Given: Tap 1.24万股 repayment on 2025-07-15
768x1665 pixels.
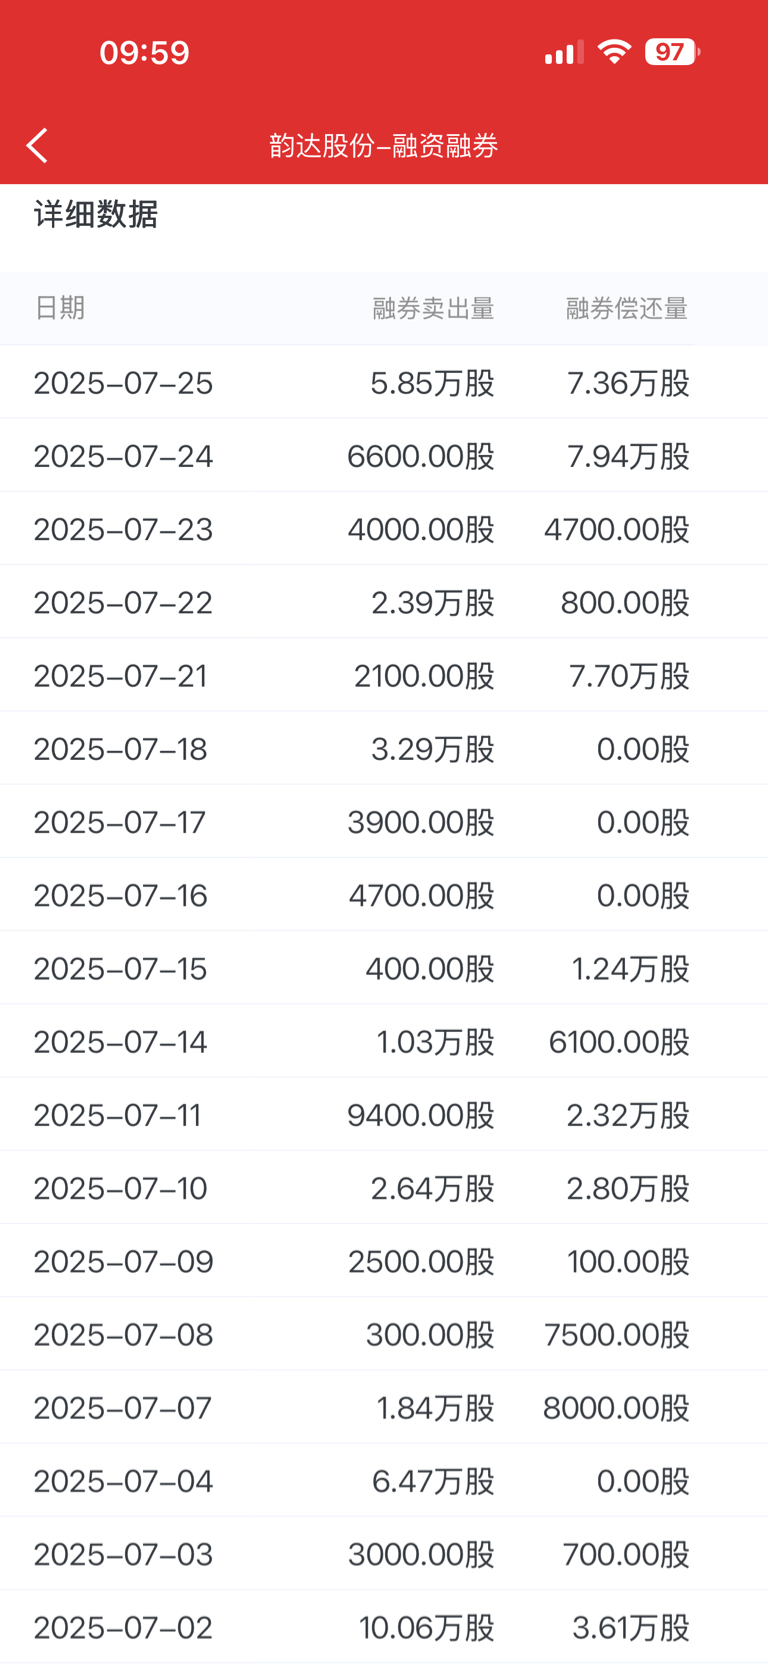Looking at the screenshot, I should [x=630, y=968].
